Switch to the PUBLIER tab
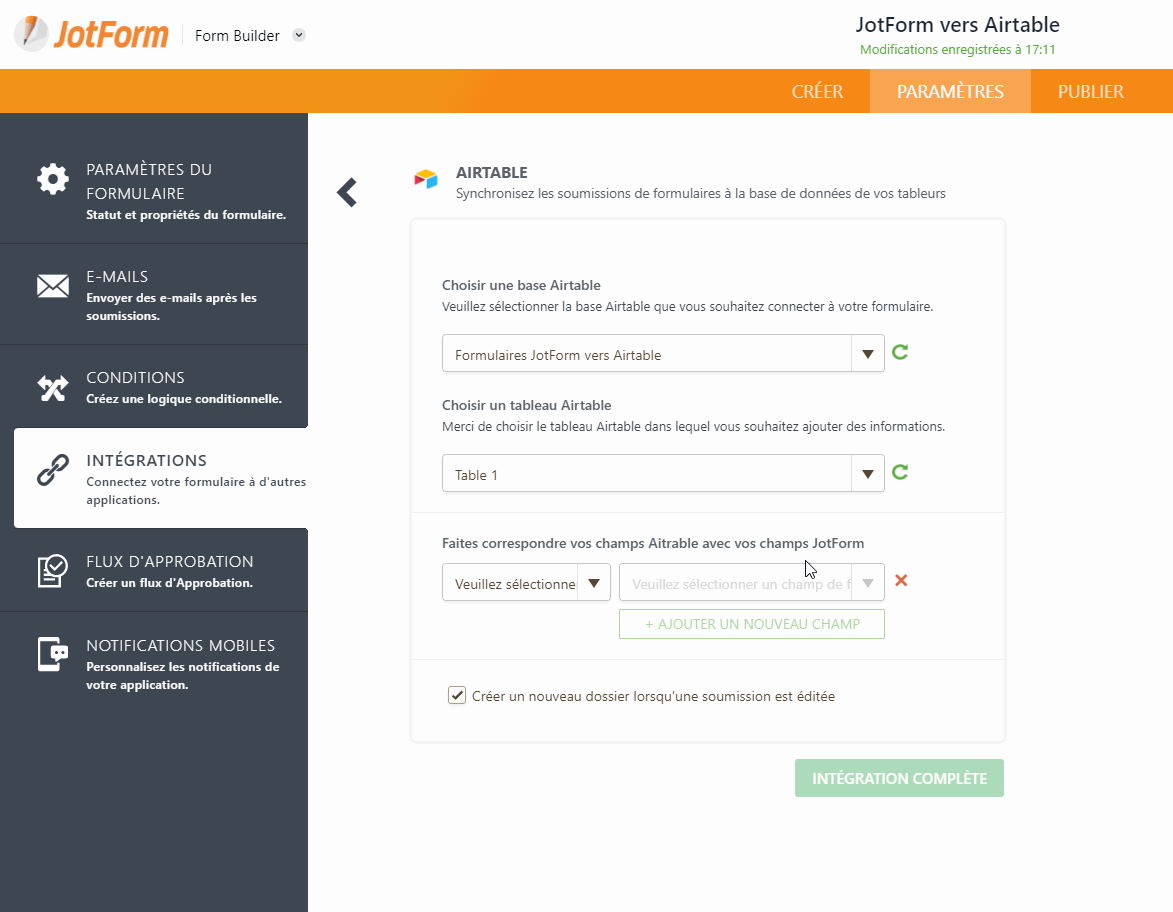Screen dimensions: 1173x912 (1090, 91)
